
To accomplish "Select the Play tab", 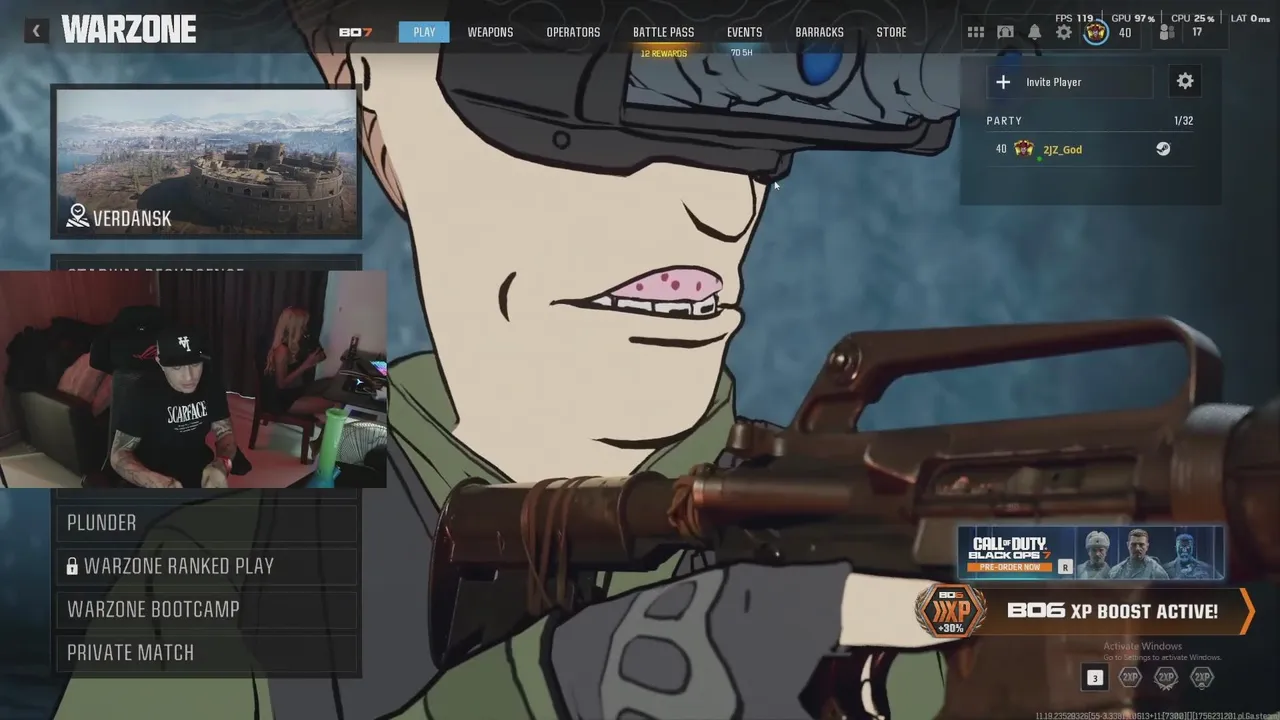I will coord(424,32).
